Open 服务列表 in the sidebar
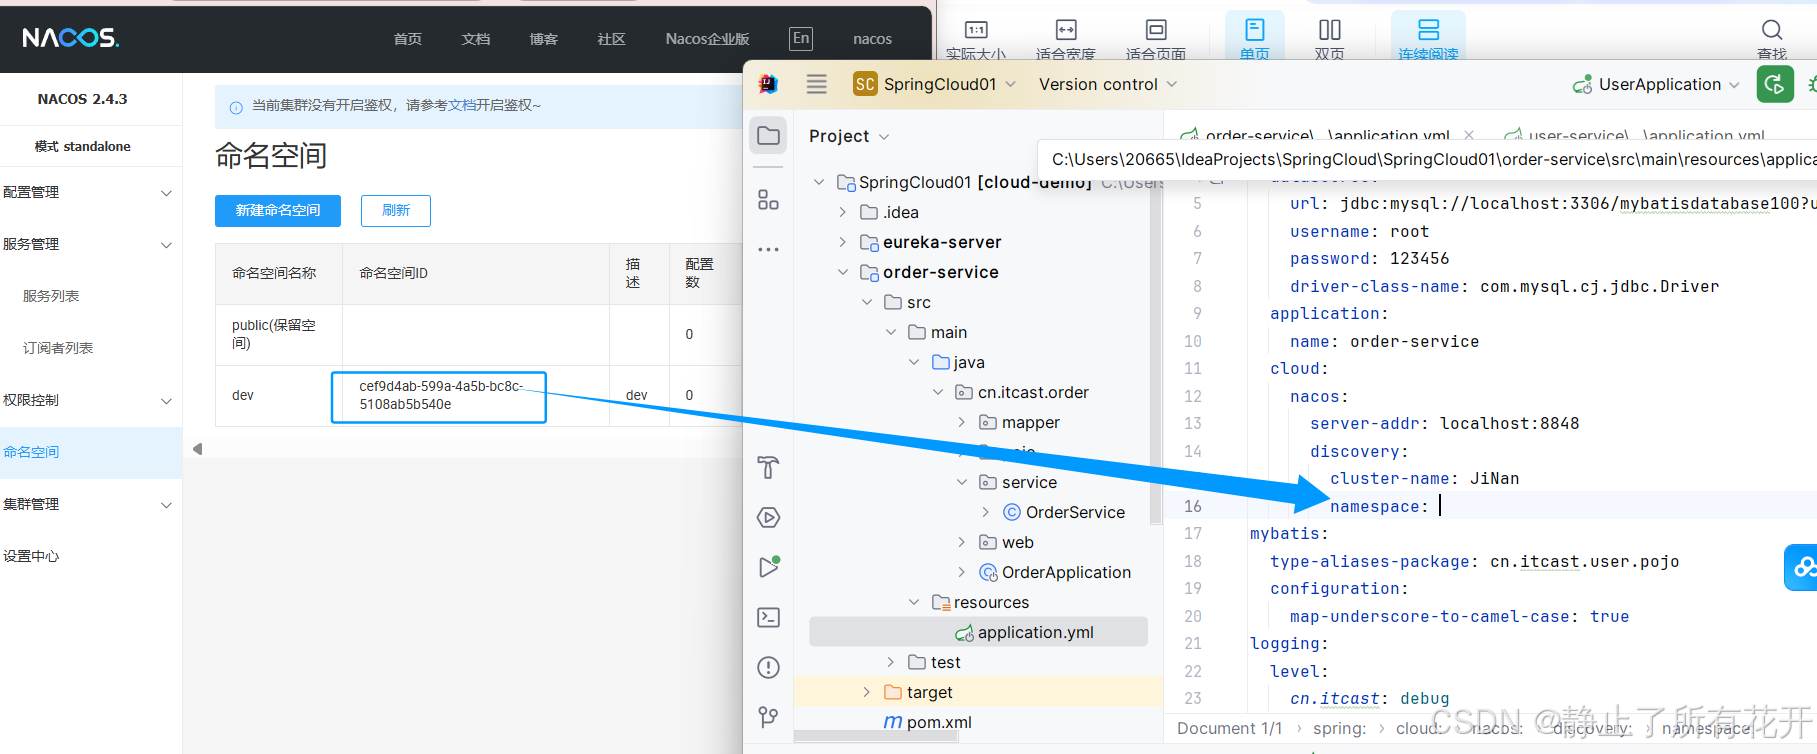Viewport: 1817px width, 754px height. point(51,296)
